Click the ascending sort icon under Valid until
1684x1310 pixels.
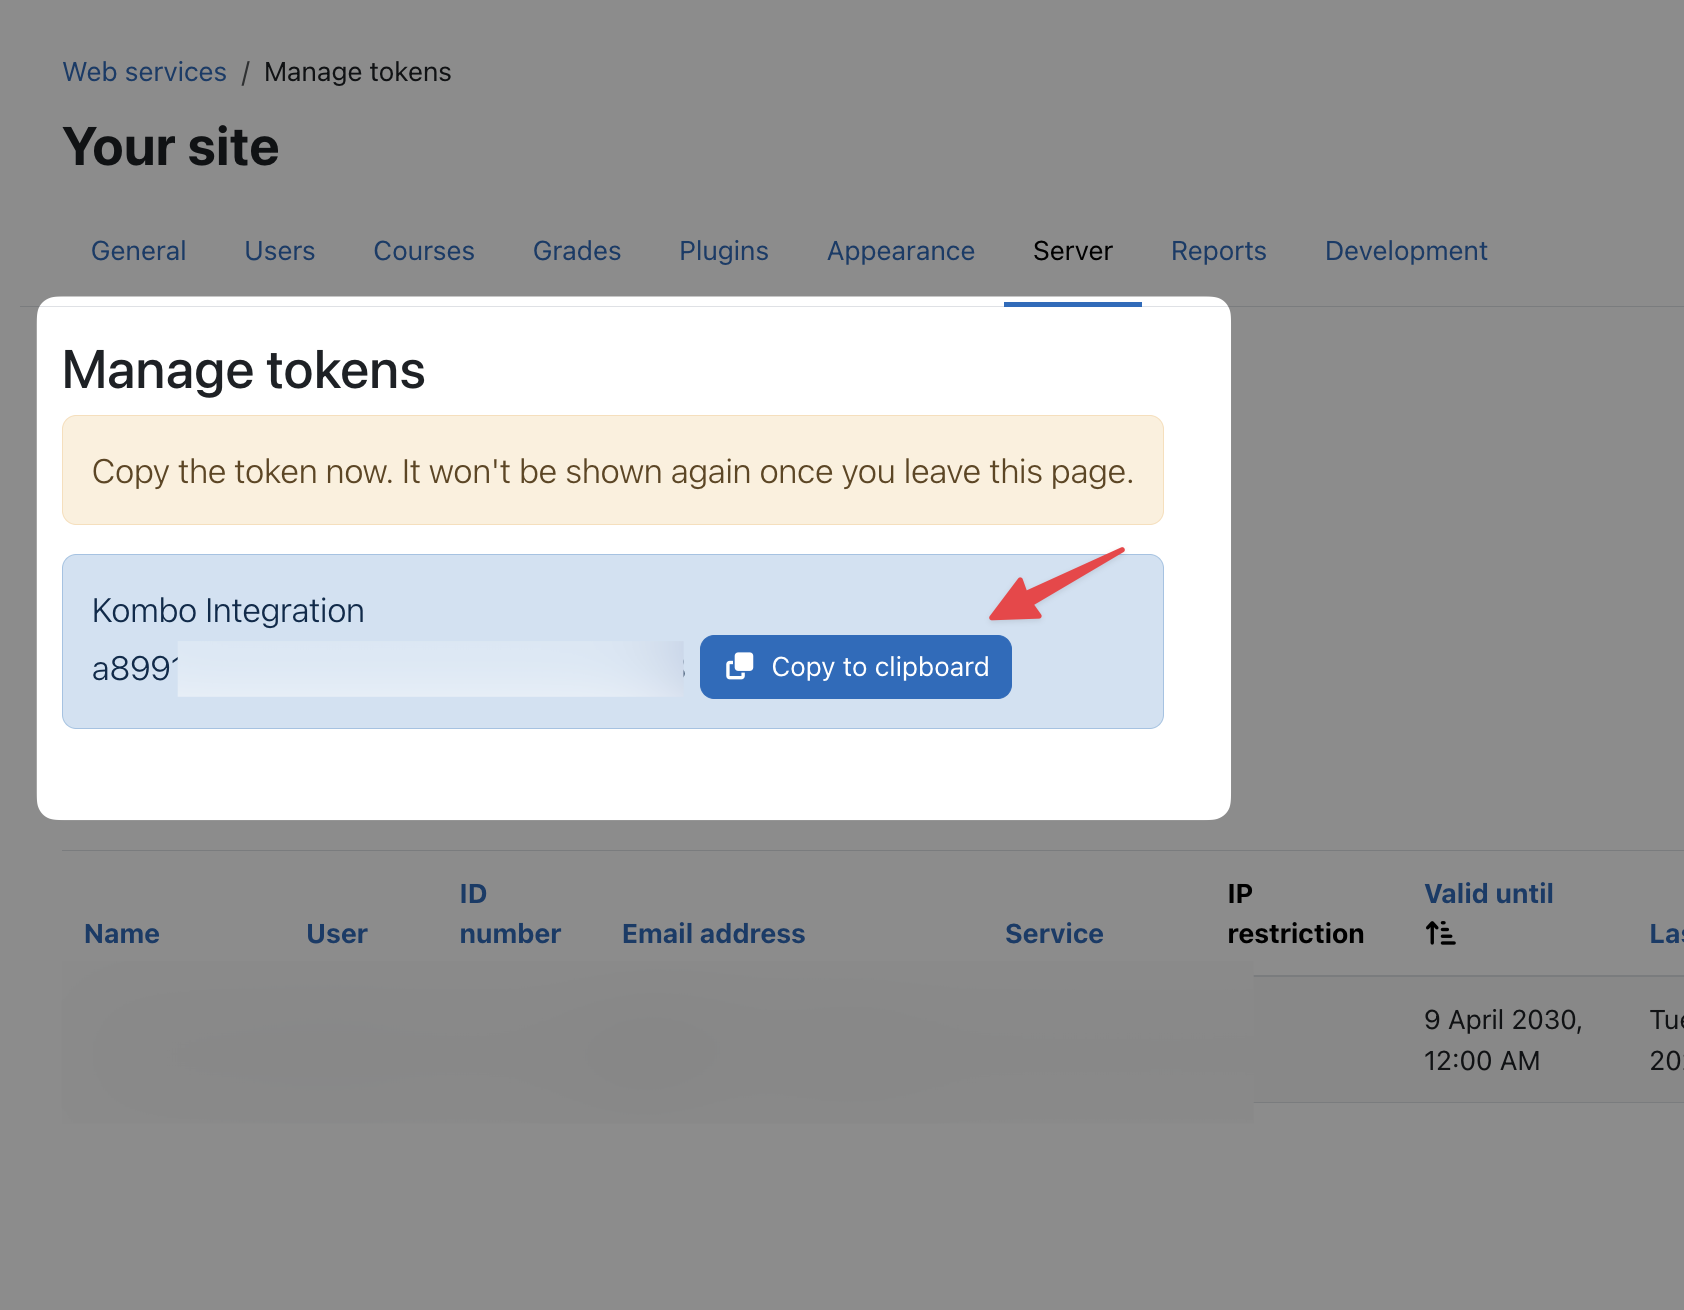pyautogui.click(x=1440, y=933)
